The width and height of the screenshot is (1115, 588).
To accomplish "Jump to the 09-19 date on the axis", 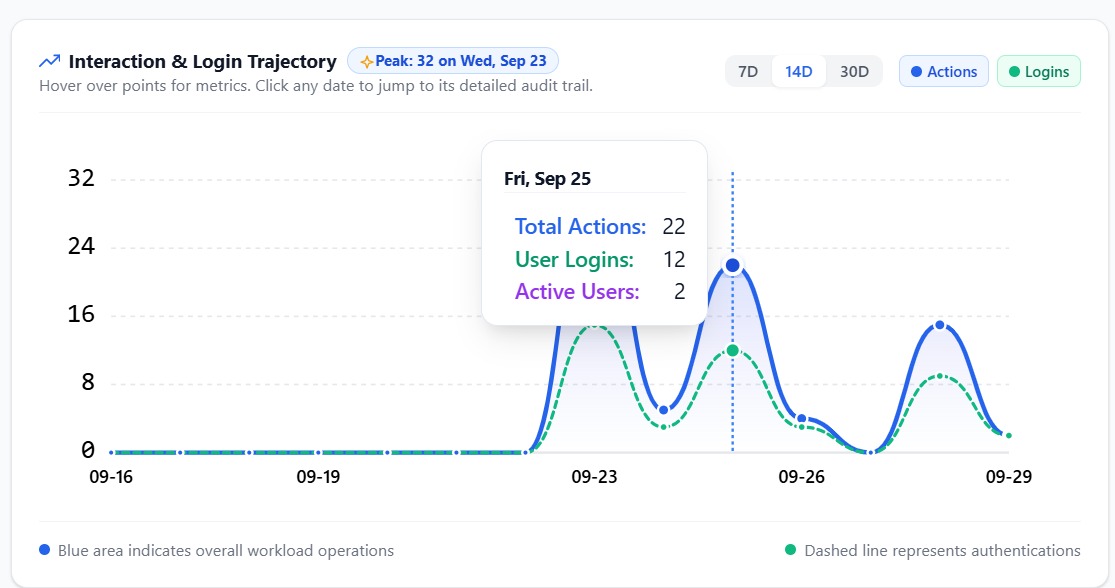I will point(318,476).
